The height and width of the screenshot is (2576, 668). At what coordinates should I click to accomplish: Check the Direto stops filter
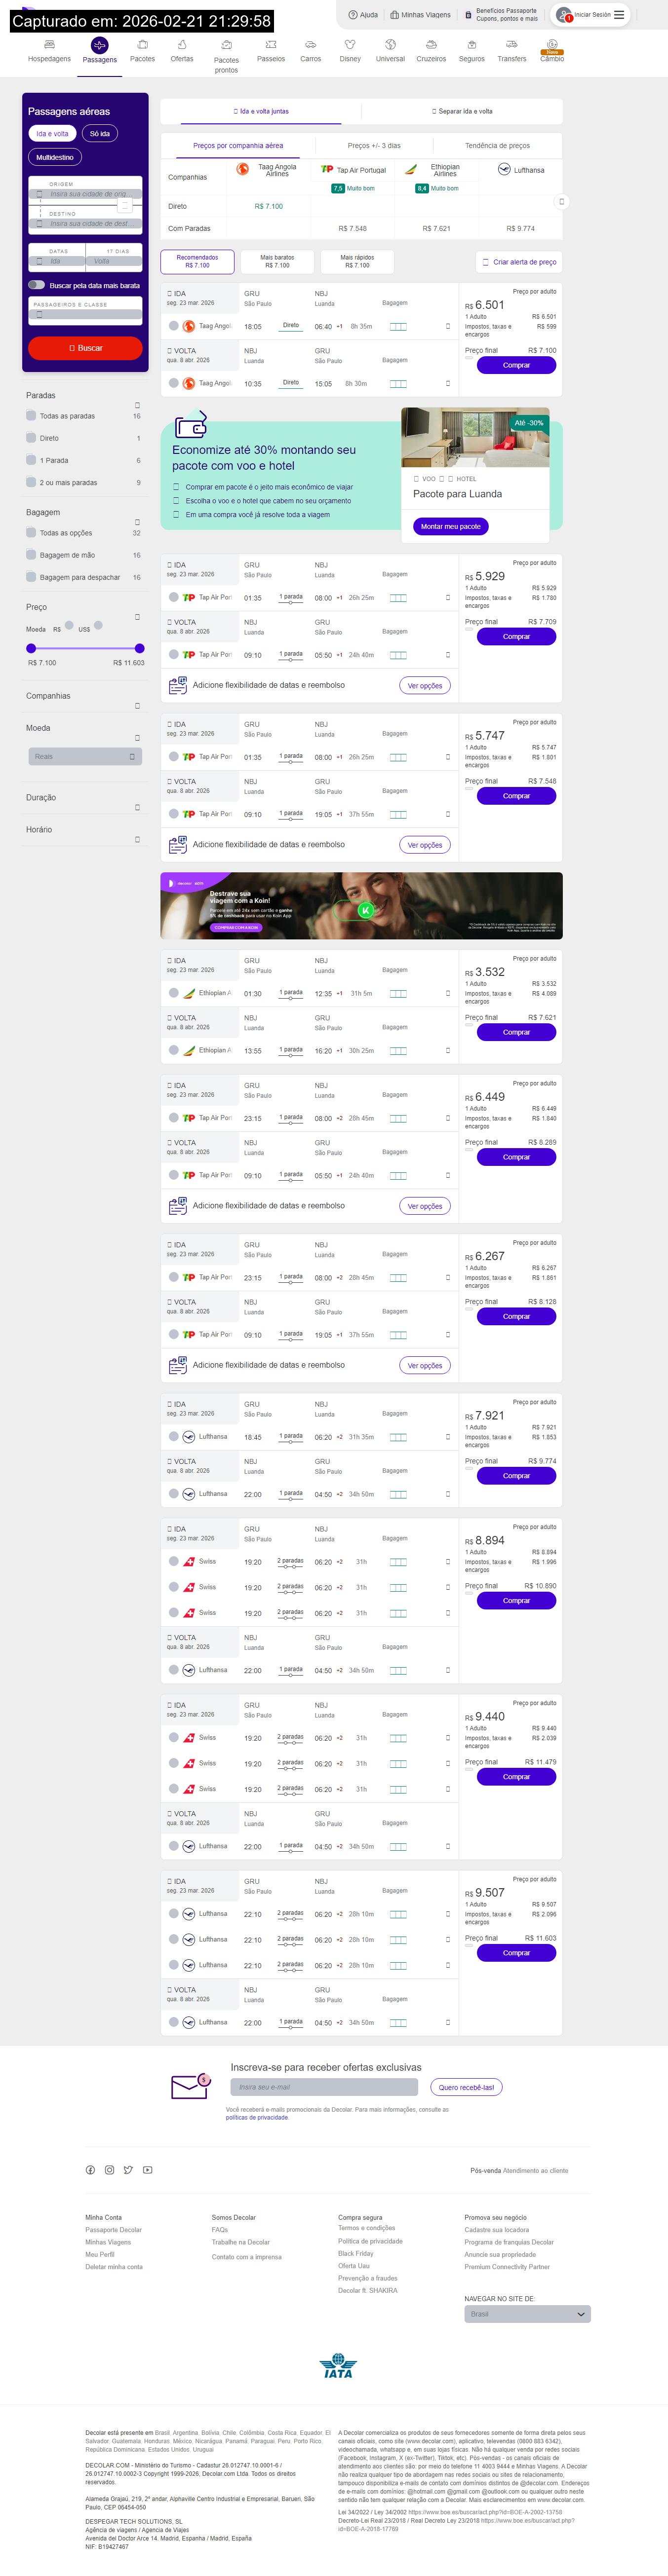[31, 438]
